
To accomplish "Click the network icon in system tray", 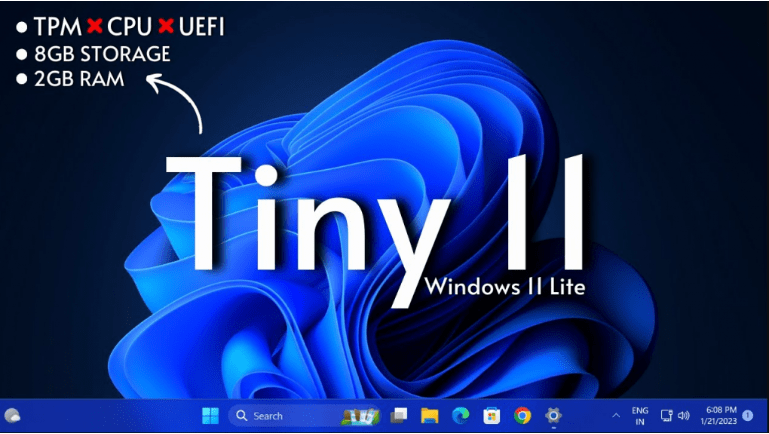I will 666,416.
